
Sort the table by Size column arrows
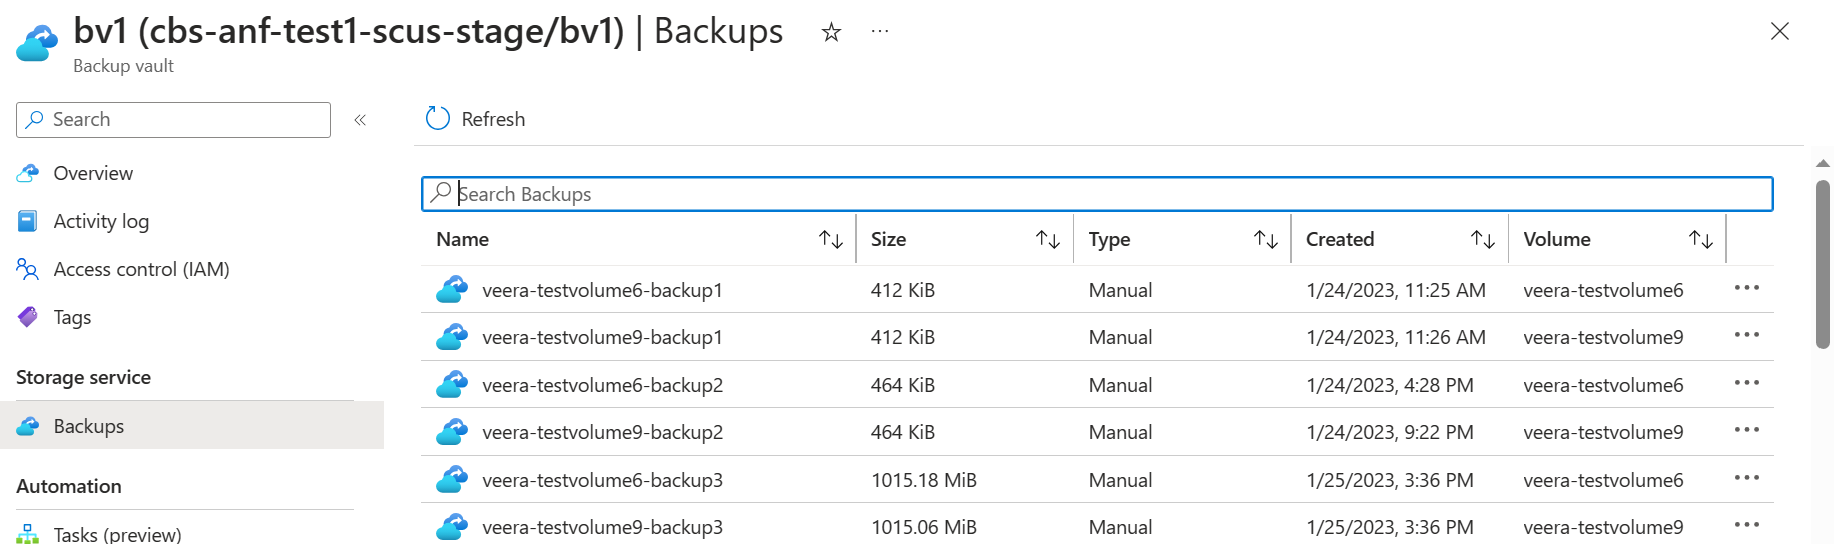tap(1048, 239)
